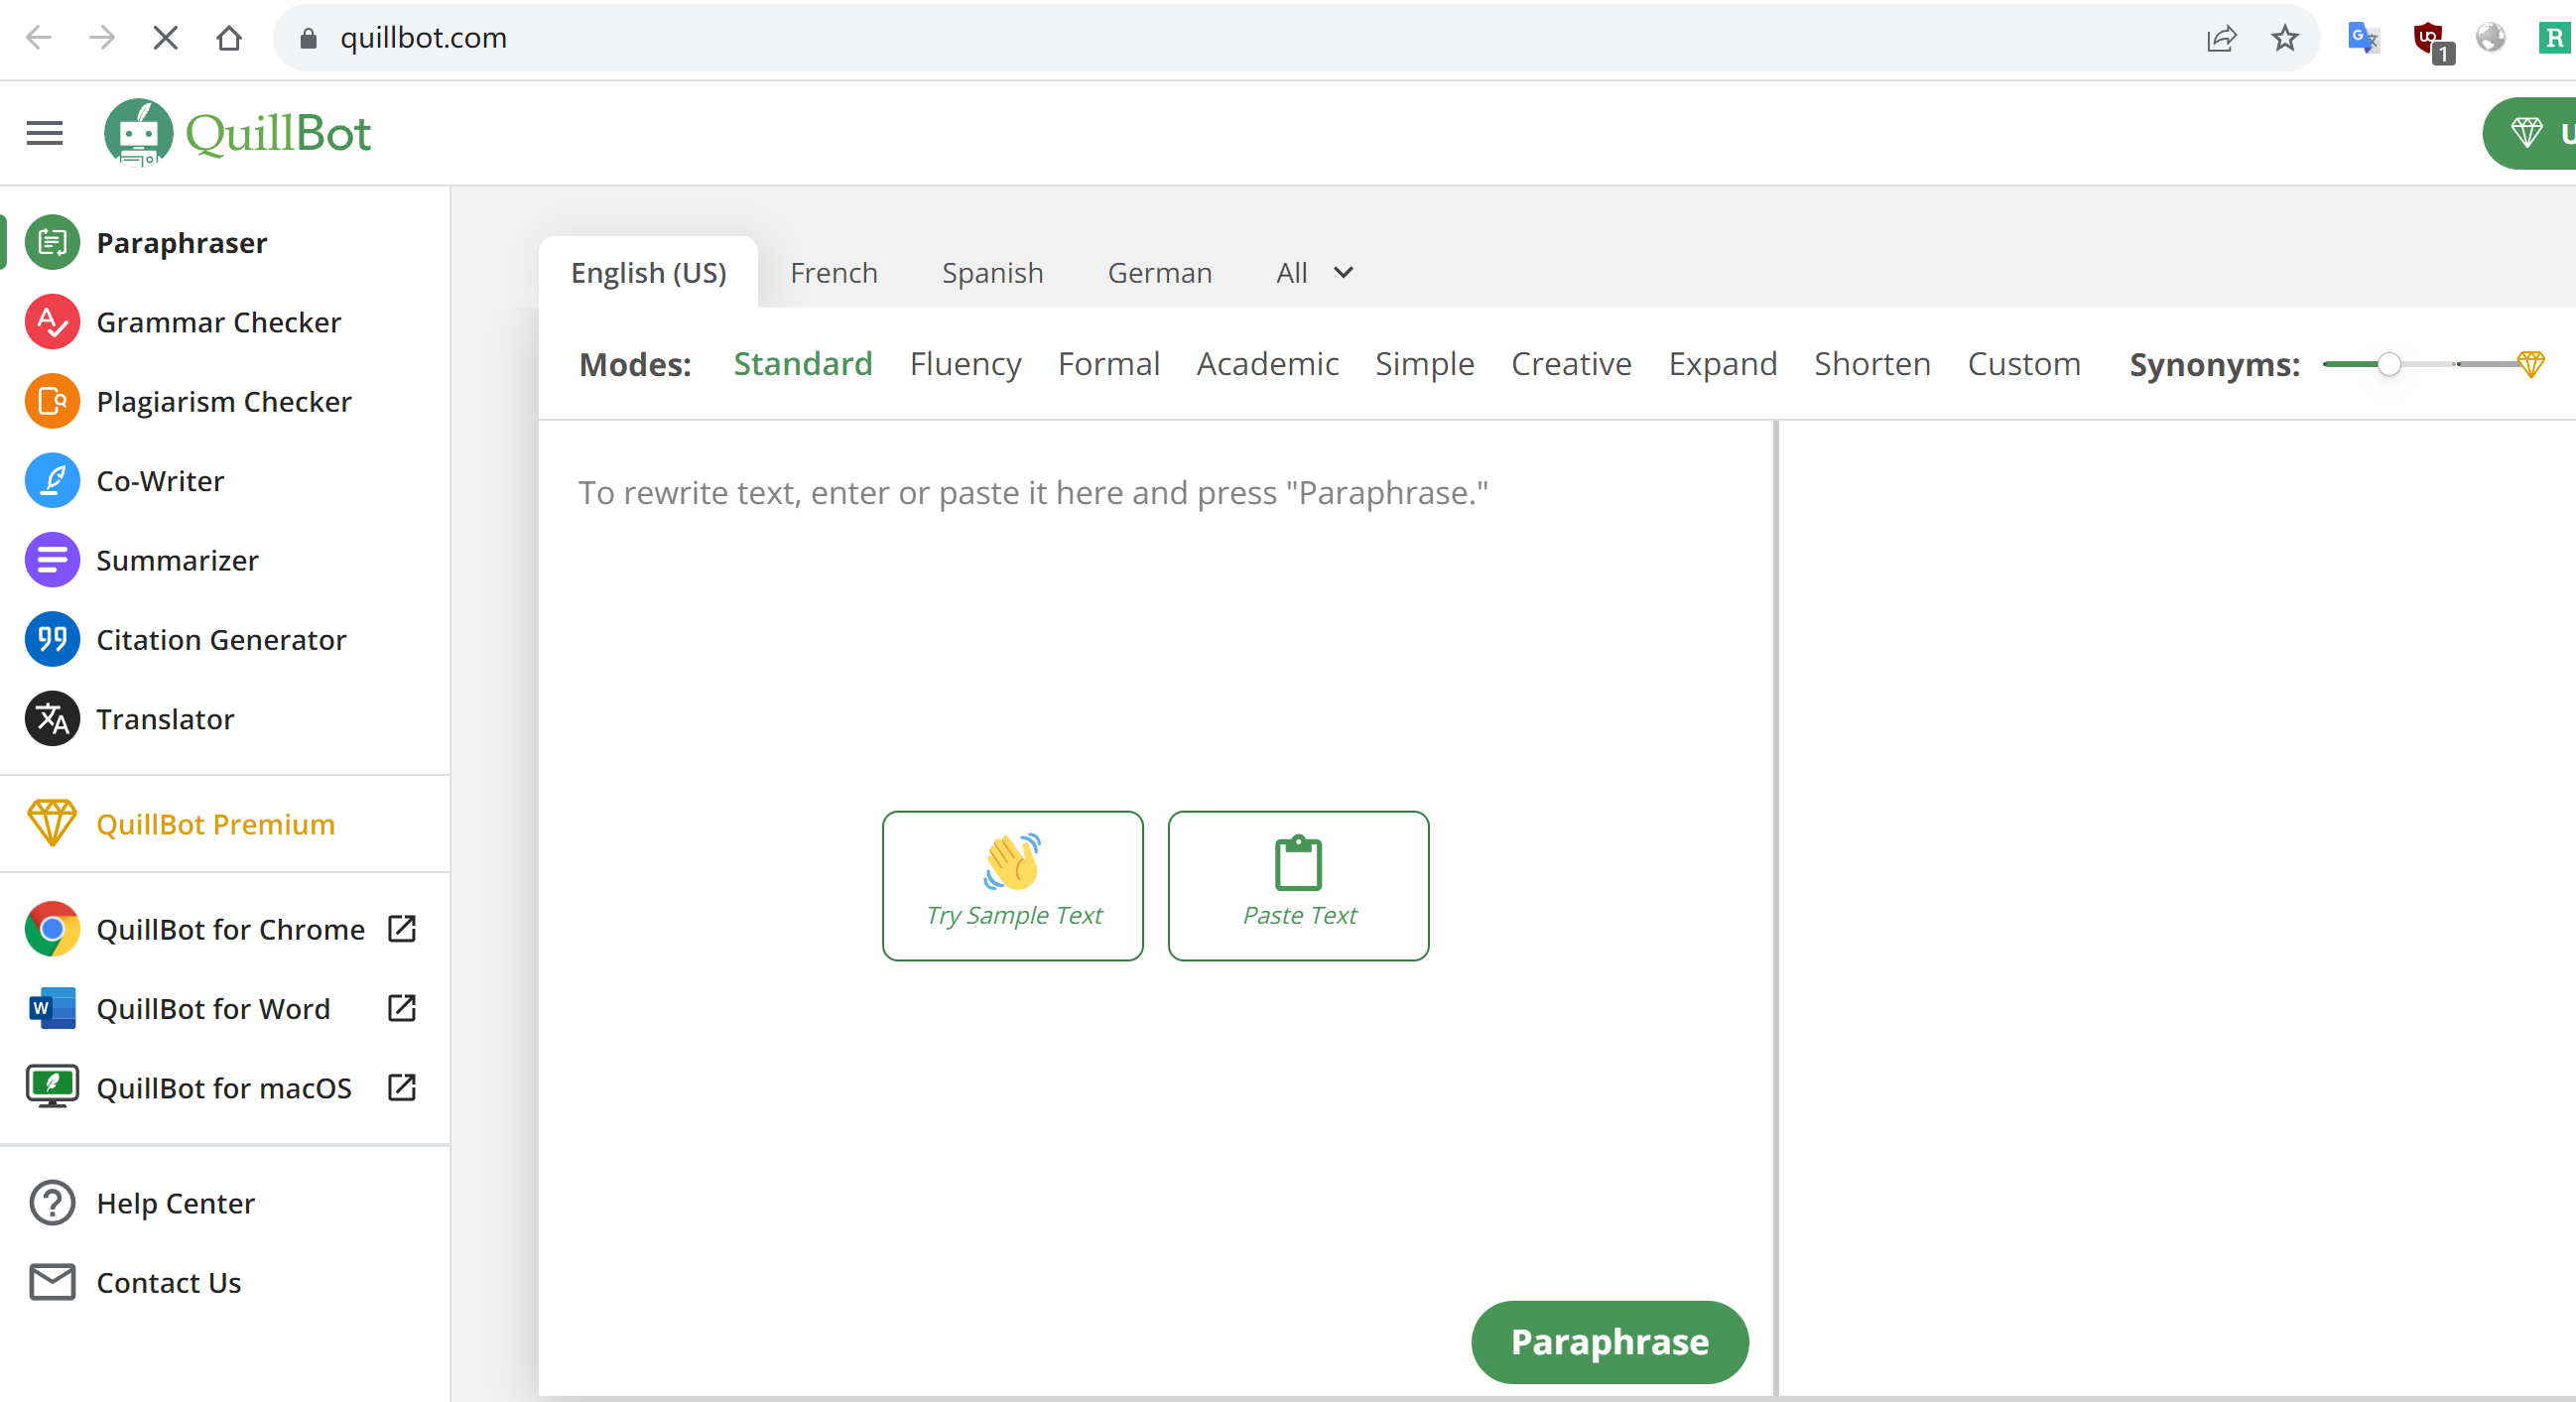Switch to Formal mode

click(x=1108, y=364)
